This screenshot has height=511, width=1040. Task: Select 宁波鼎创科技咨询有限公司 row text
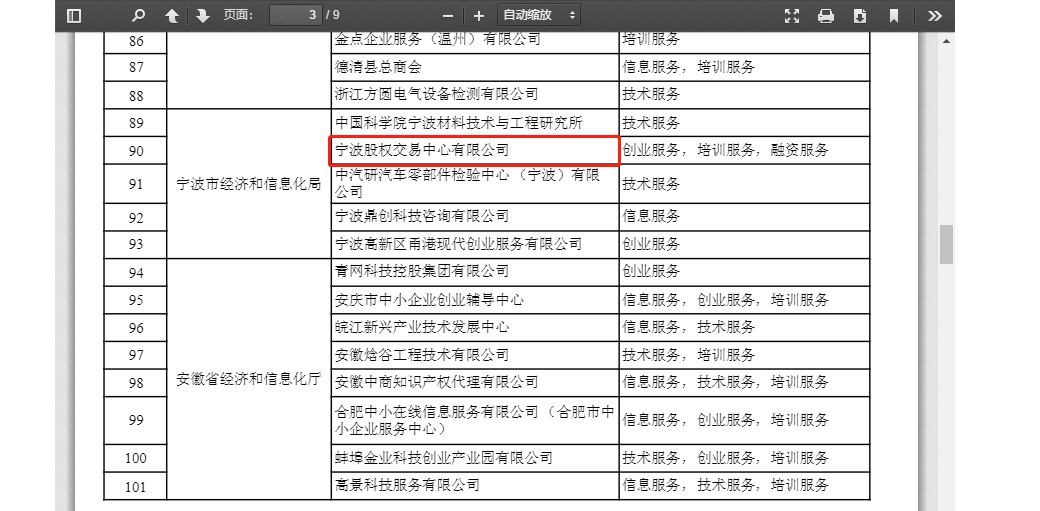click(x=422, y=216)
